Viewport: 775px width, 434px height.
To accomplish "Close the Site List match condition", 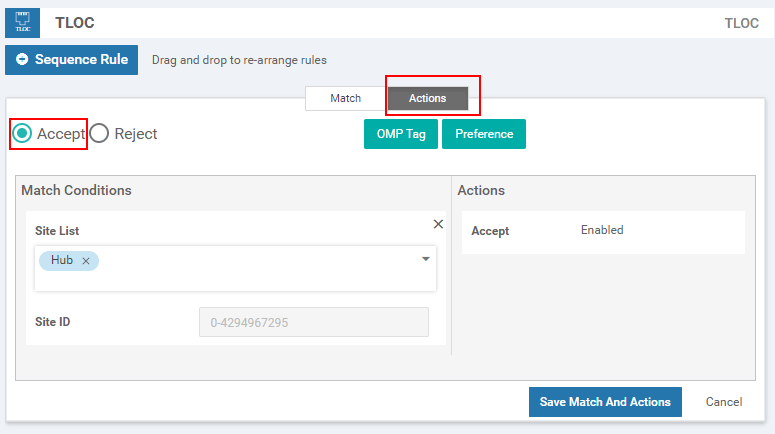I will click(x=438, y=224).
